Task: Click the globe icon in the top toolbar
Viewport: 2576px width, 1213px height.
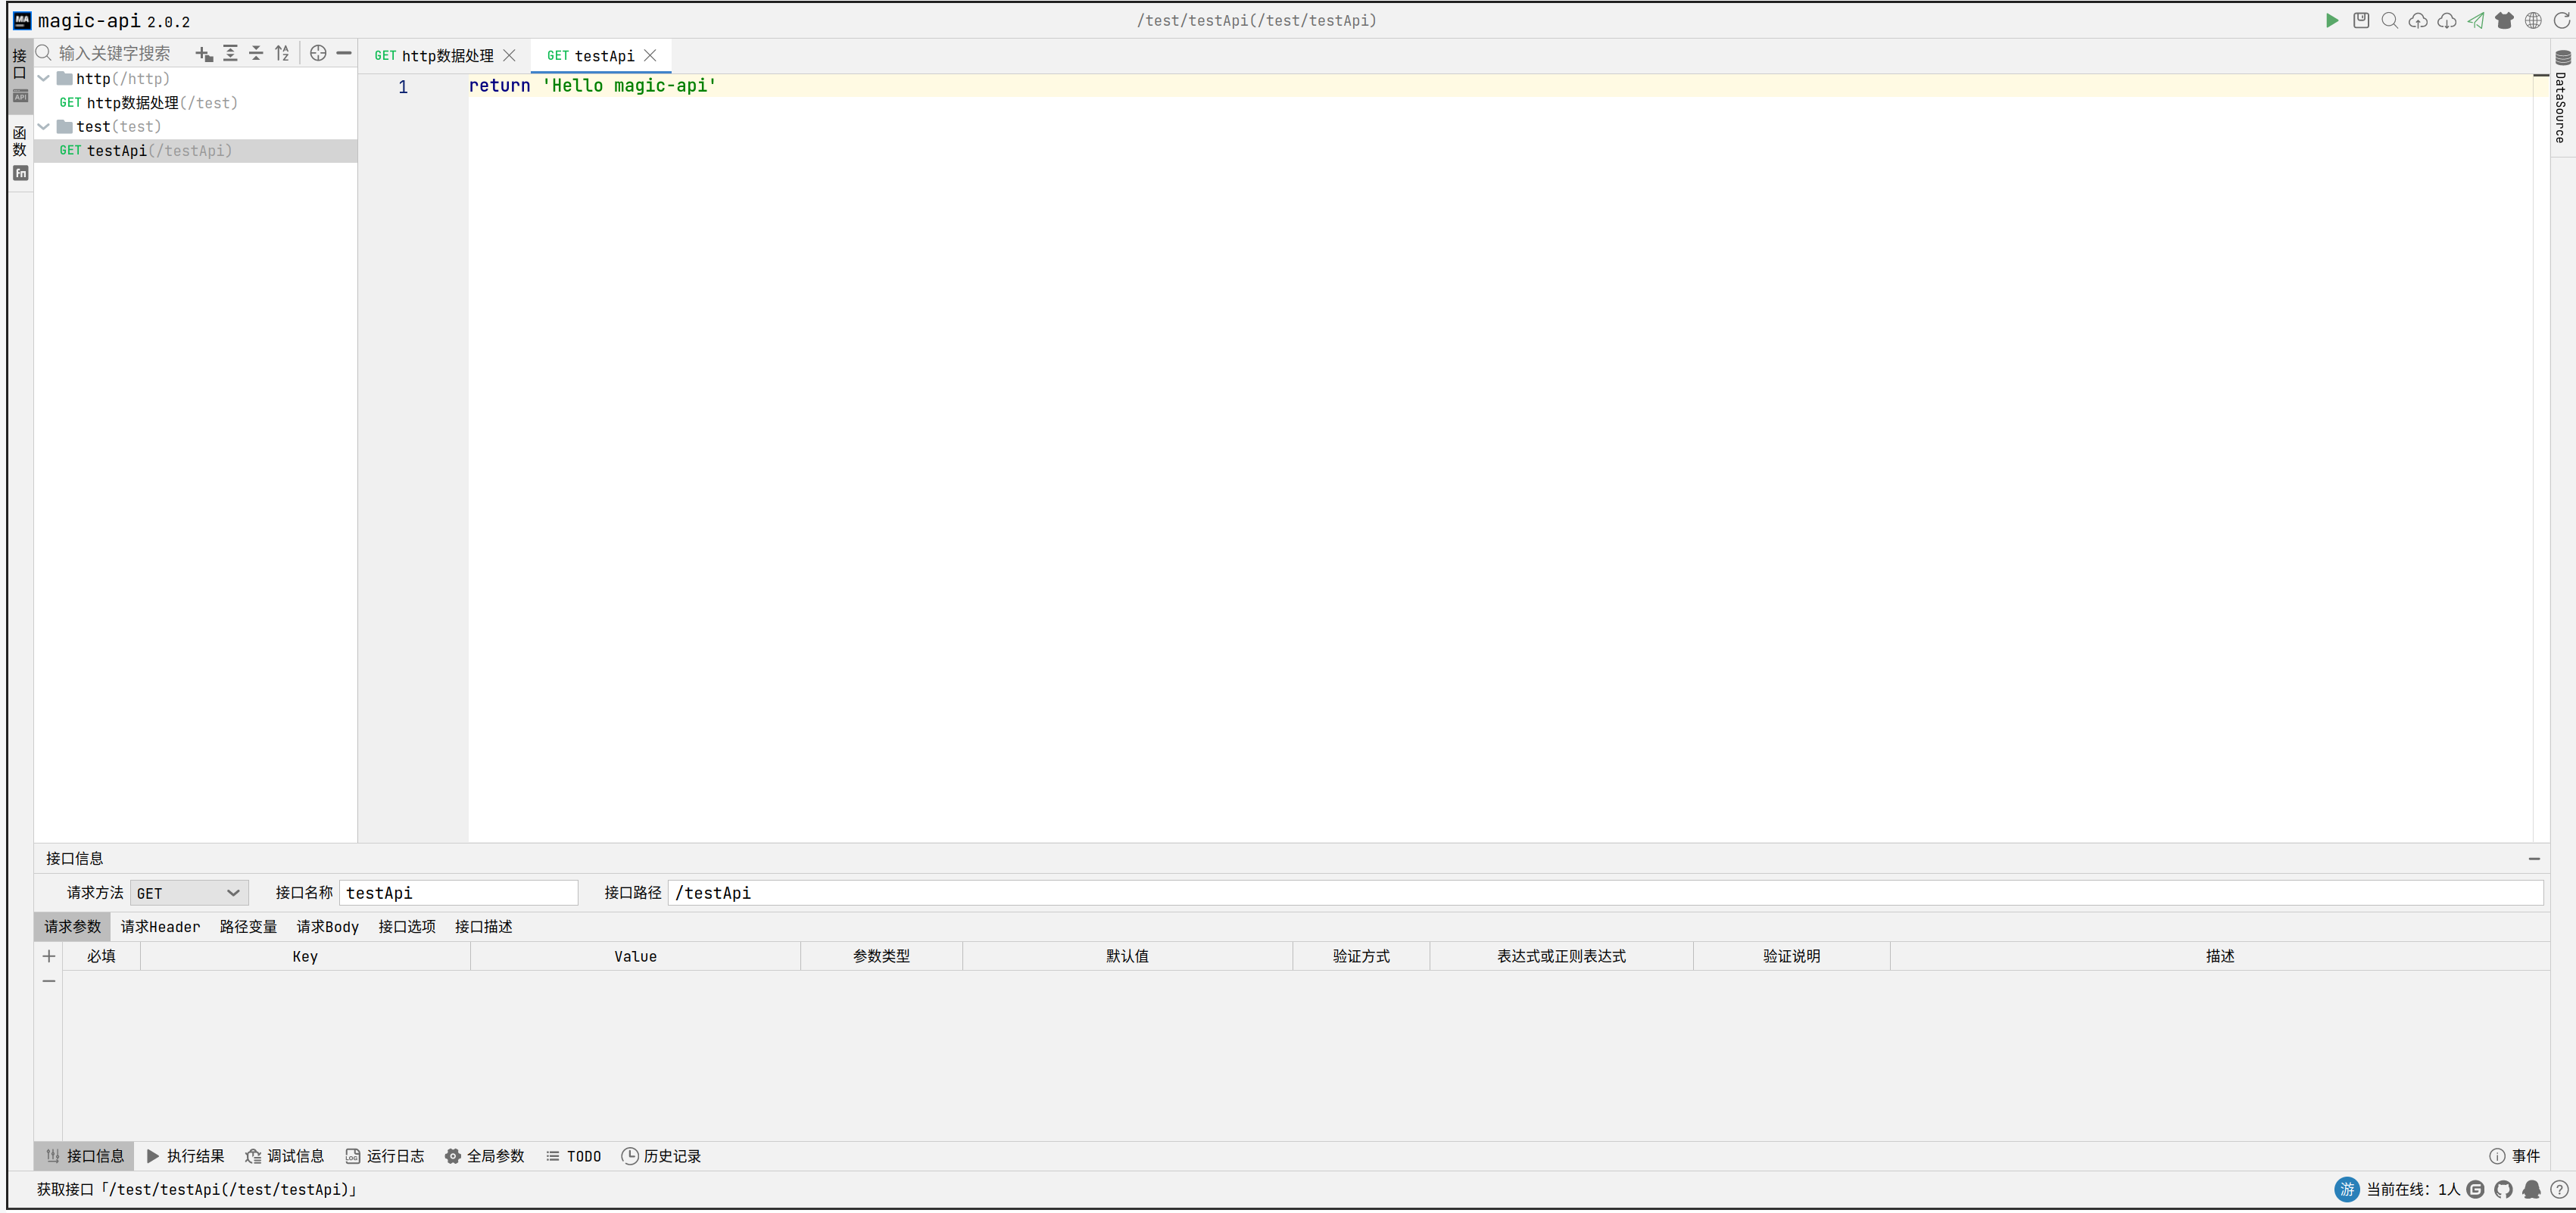Action: pos(2533,20)
